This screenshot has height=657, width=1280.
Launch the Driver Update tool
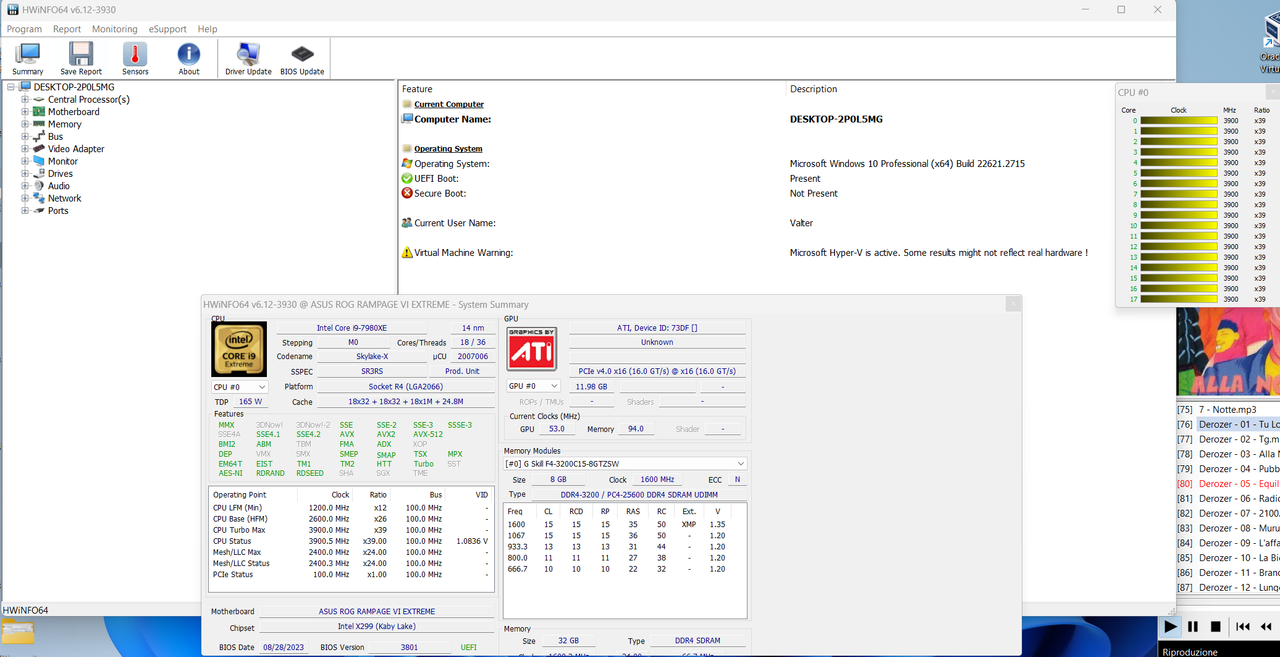[x=248, y=59]
